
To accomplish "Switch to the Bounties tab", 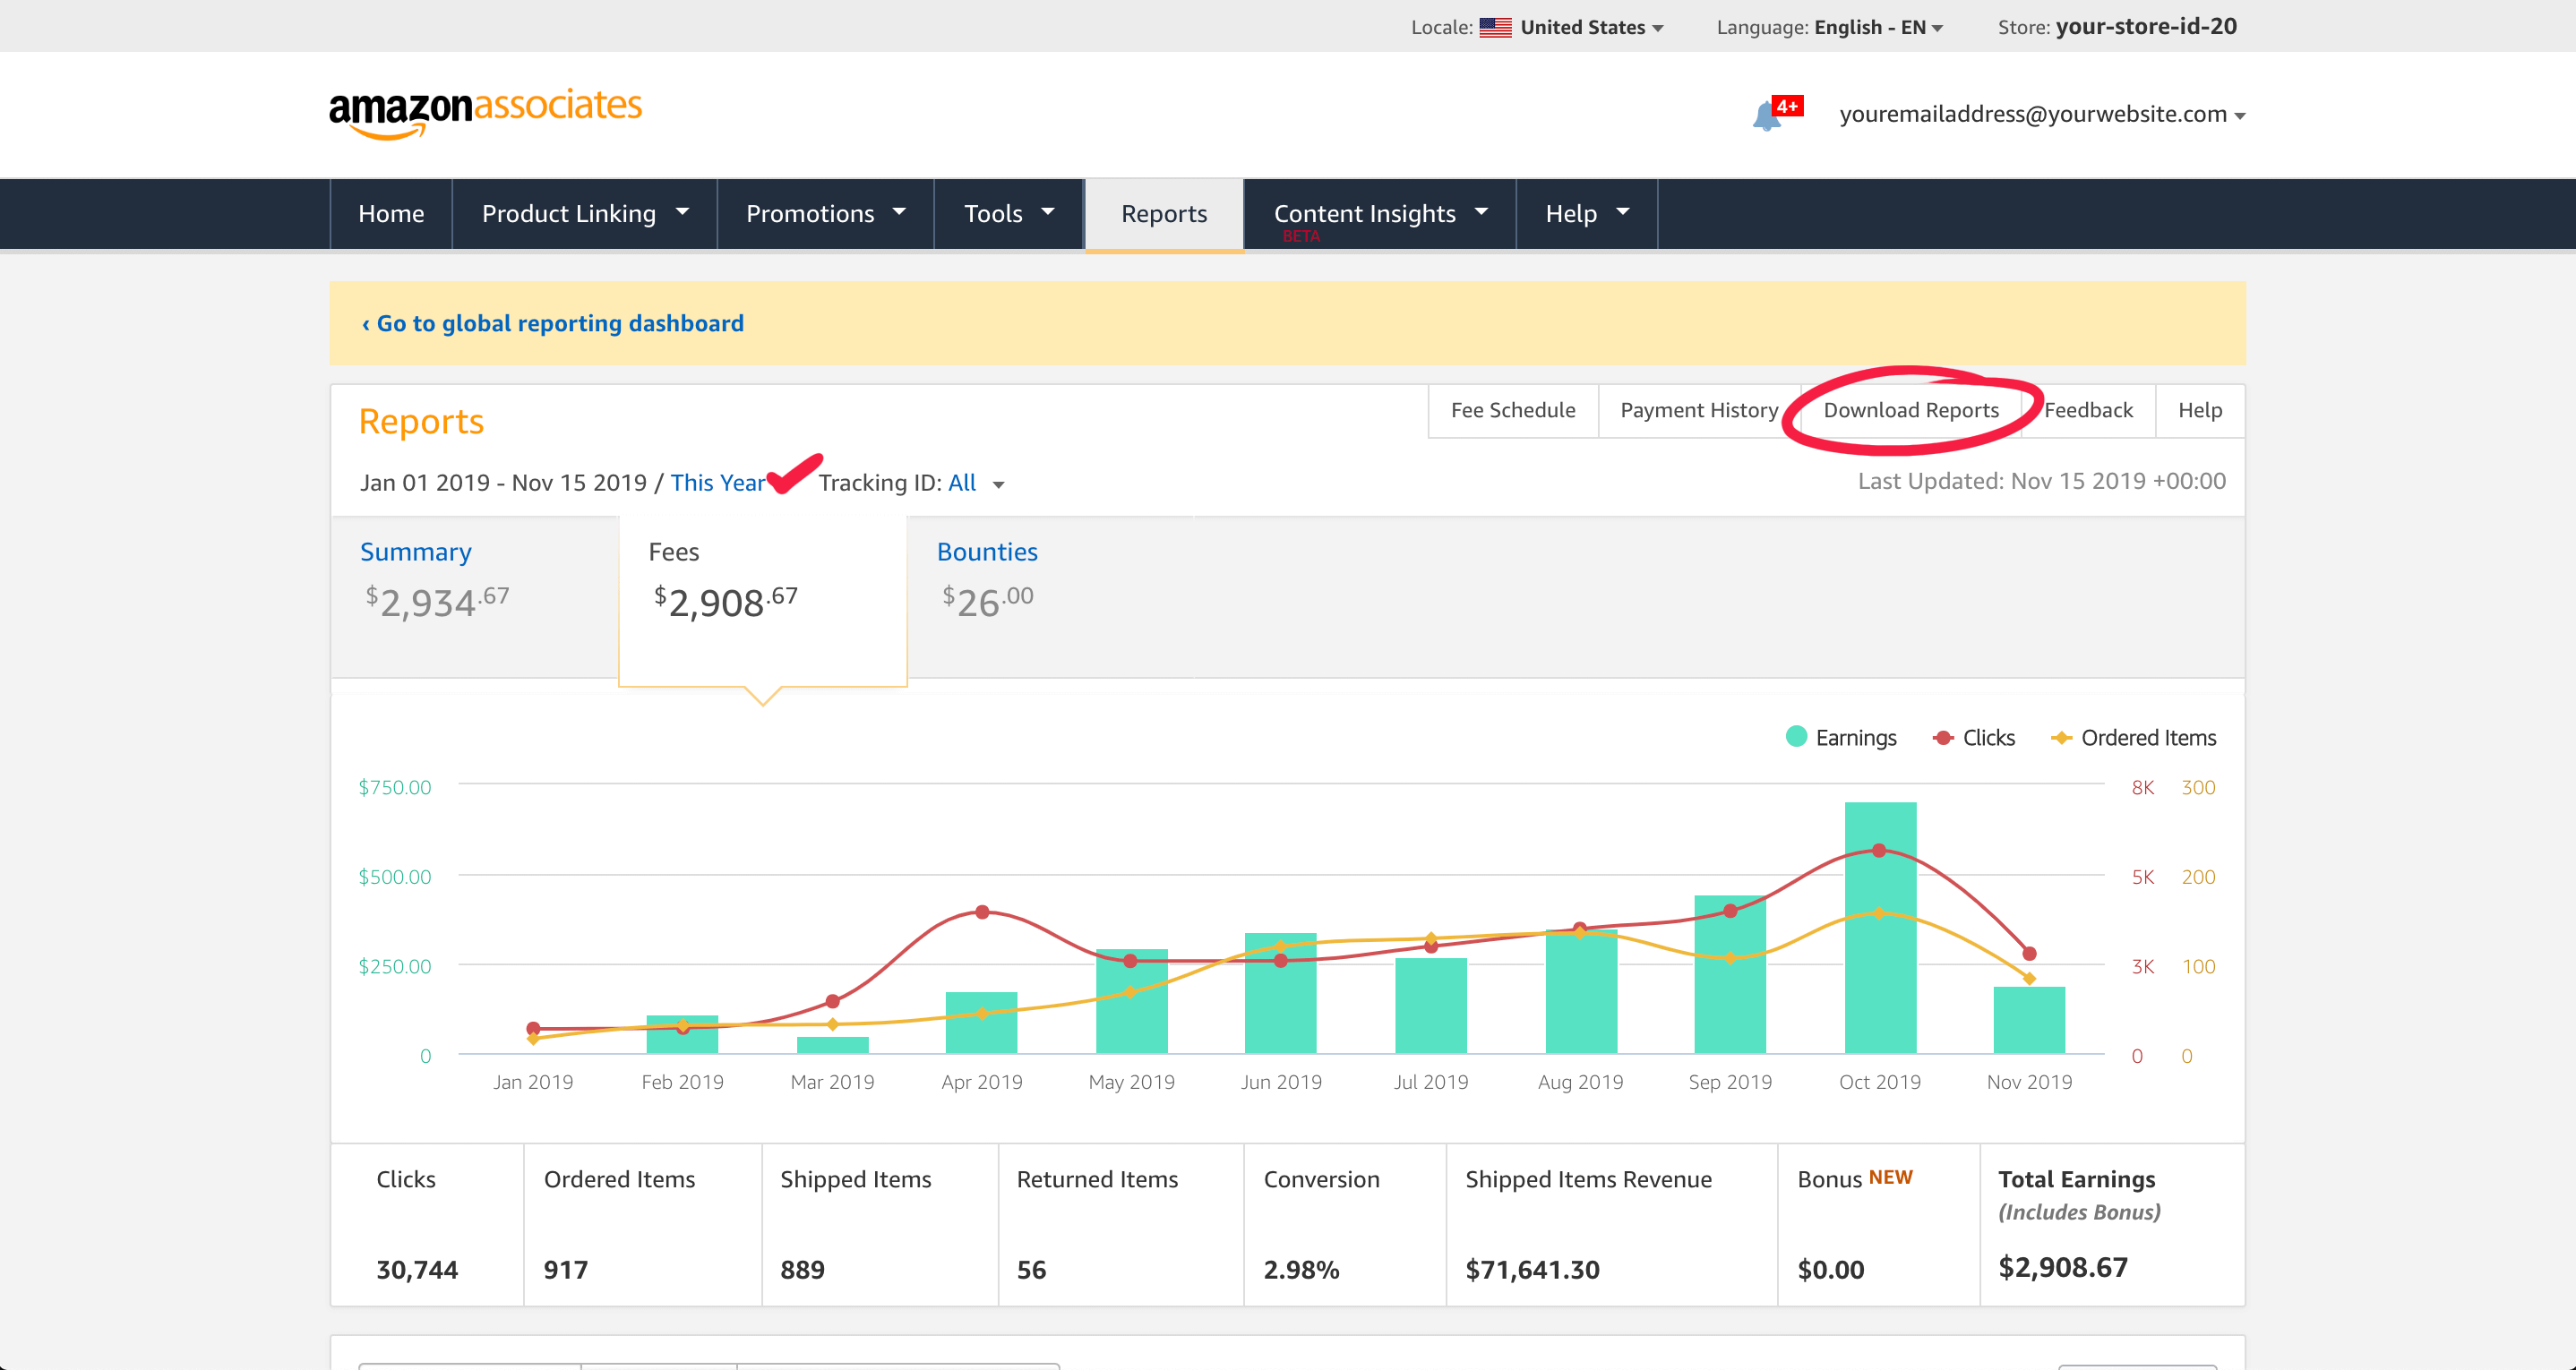I will [1052, 597].
